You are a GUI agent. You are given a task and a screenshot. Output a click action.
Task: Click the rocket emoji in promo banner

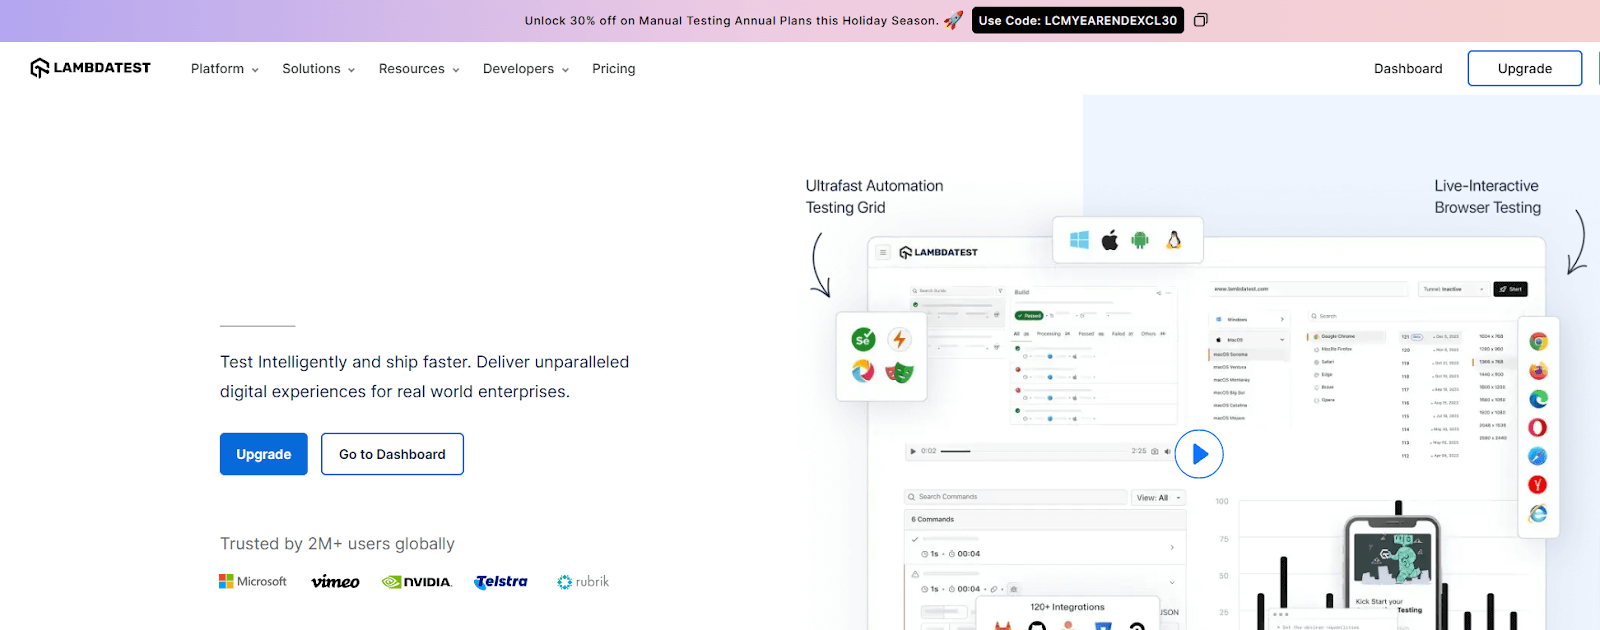click(x=953, y=20)
